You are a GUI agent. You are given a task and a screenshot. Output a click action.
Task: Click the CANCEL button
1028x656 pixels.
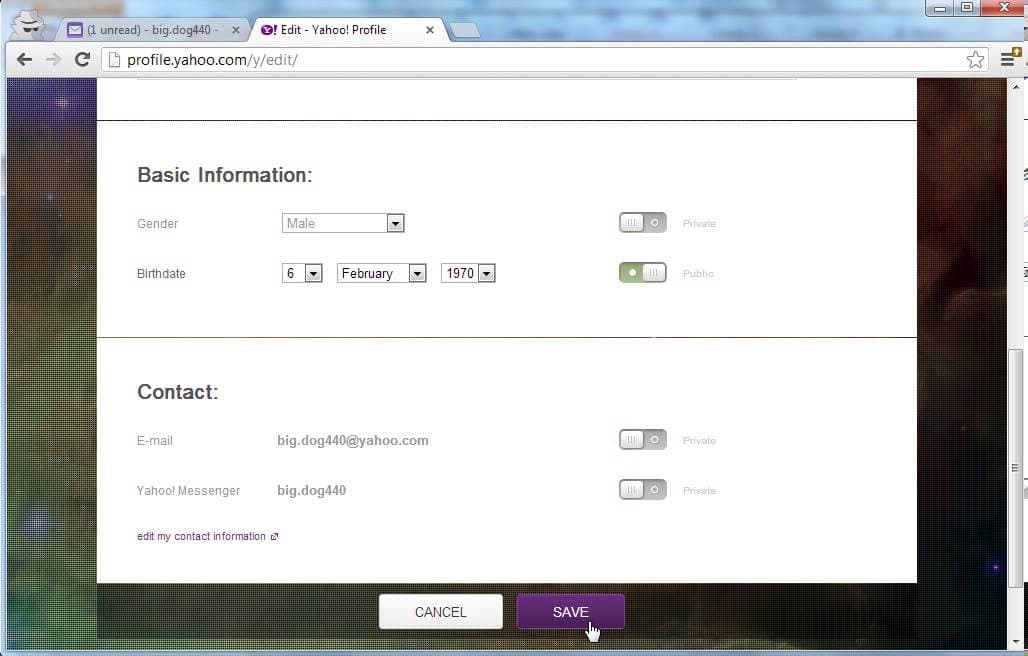[x=441, y=612]
